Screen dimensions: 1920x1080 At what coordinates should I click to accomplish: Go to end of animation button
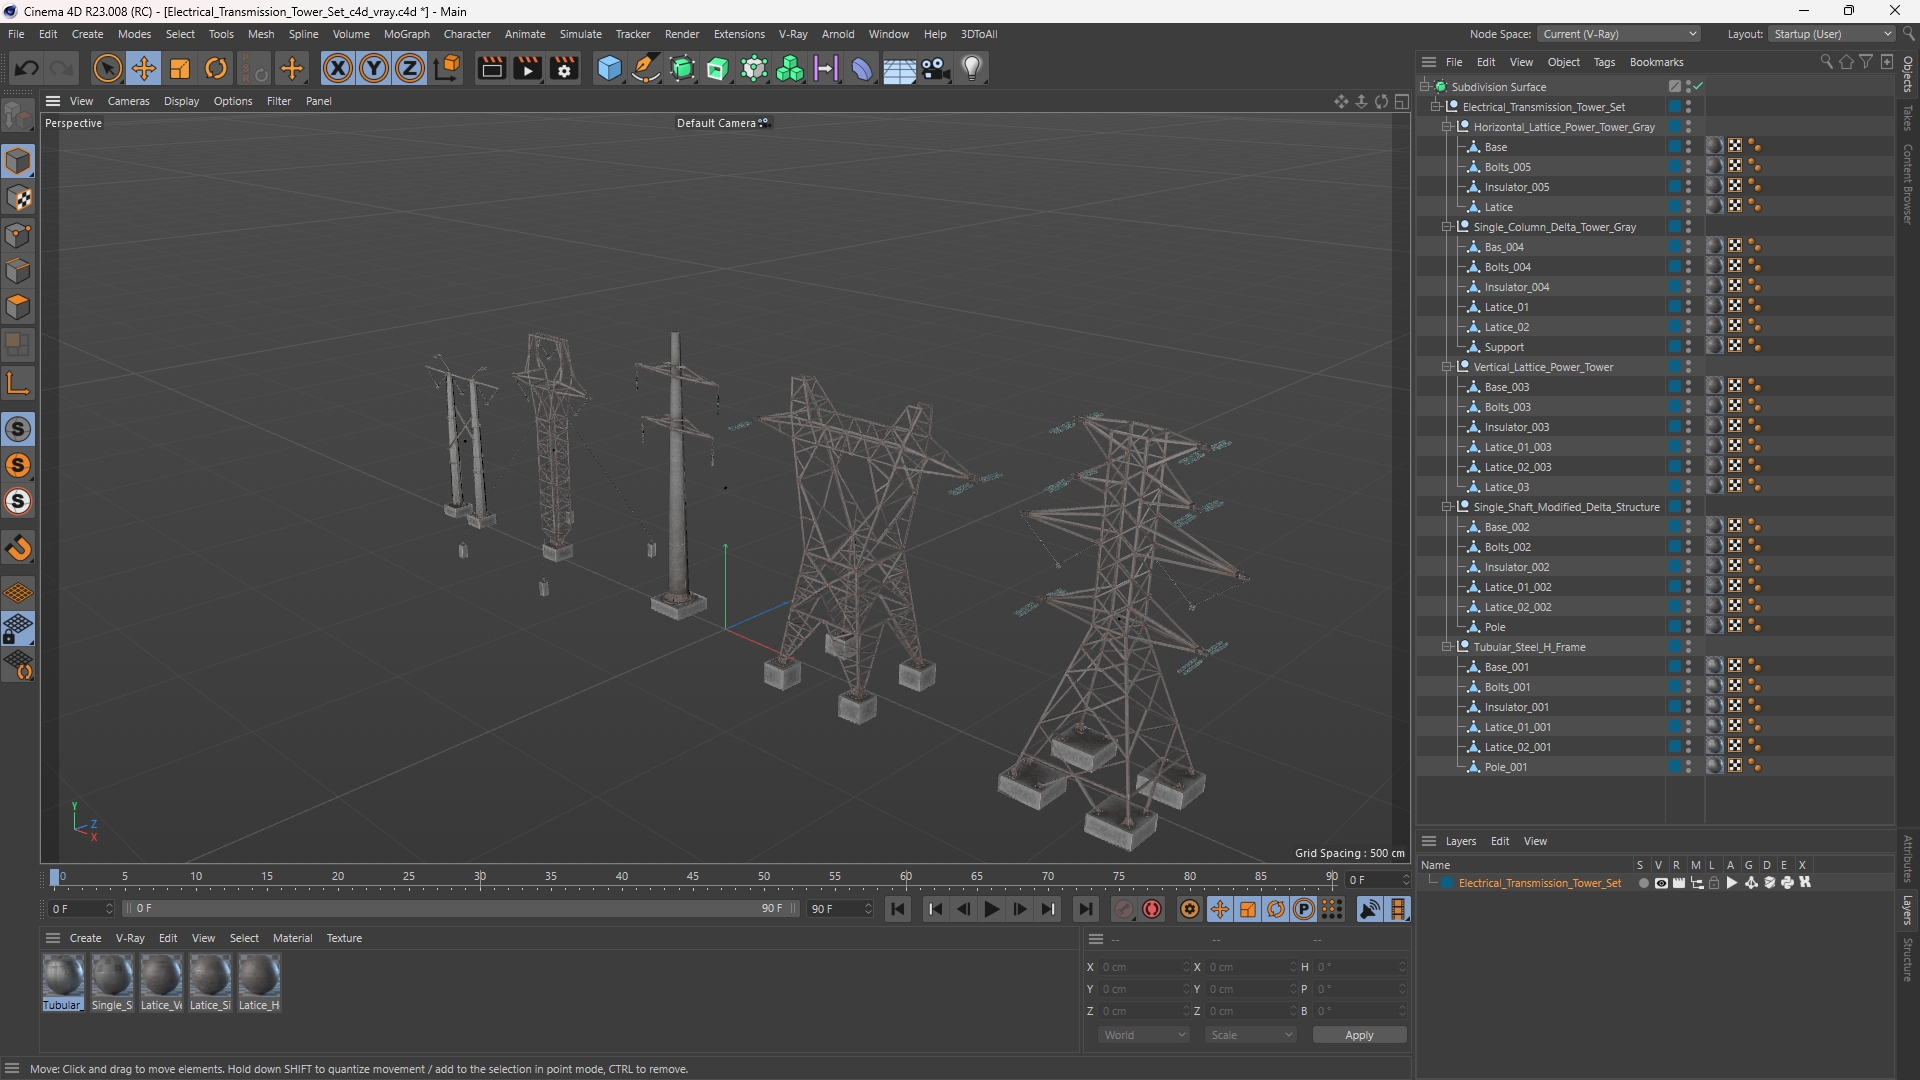[1085, 909]
